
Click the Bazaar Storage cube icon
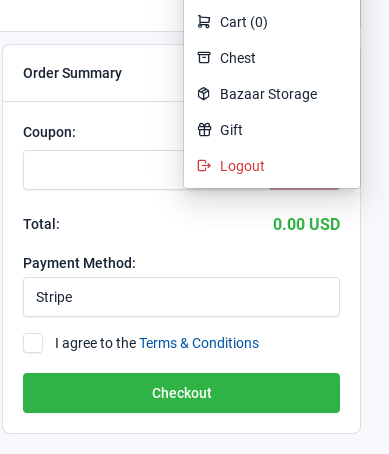click(x=204, y=94)
